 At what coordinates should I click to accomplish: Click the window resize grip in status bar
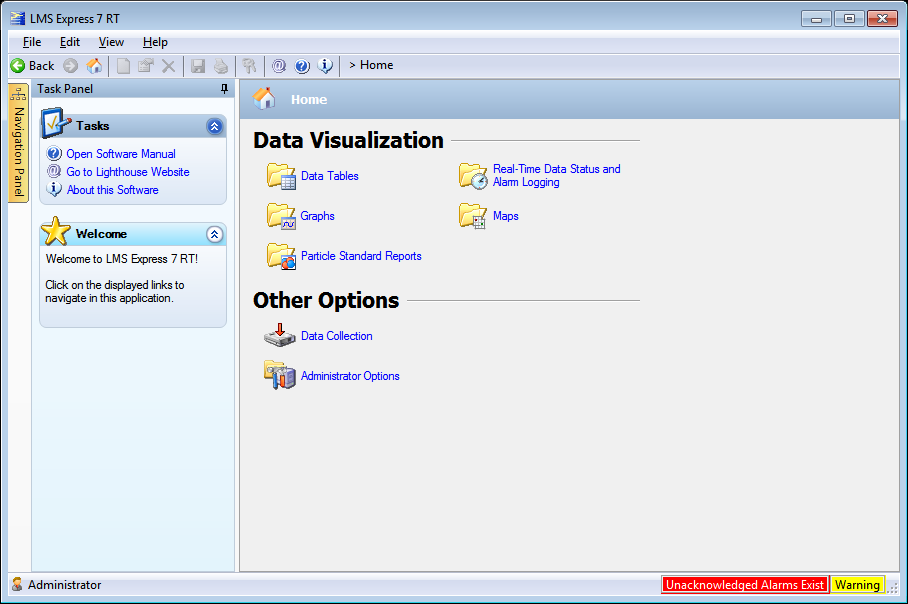click(x=893, y=587)
